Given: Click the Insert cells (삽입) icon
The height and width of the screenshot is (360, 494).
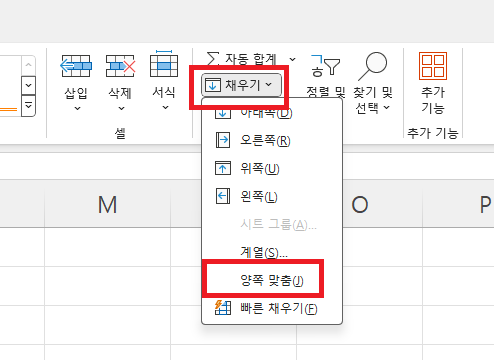Looking at the screenshot, I should pyautogui.click(x=76, y=66).
